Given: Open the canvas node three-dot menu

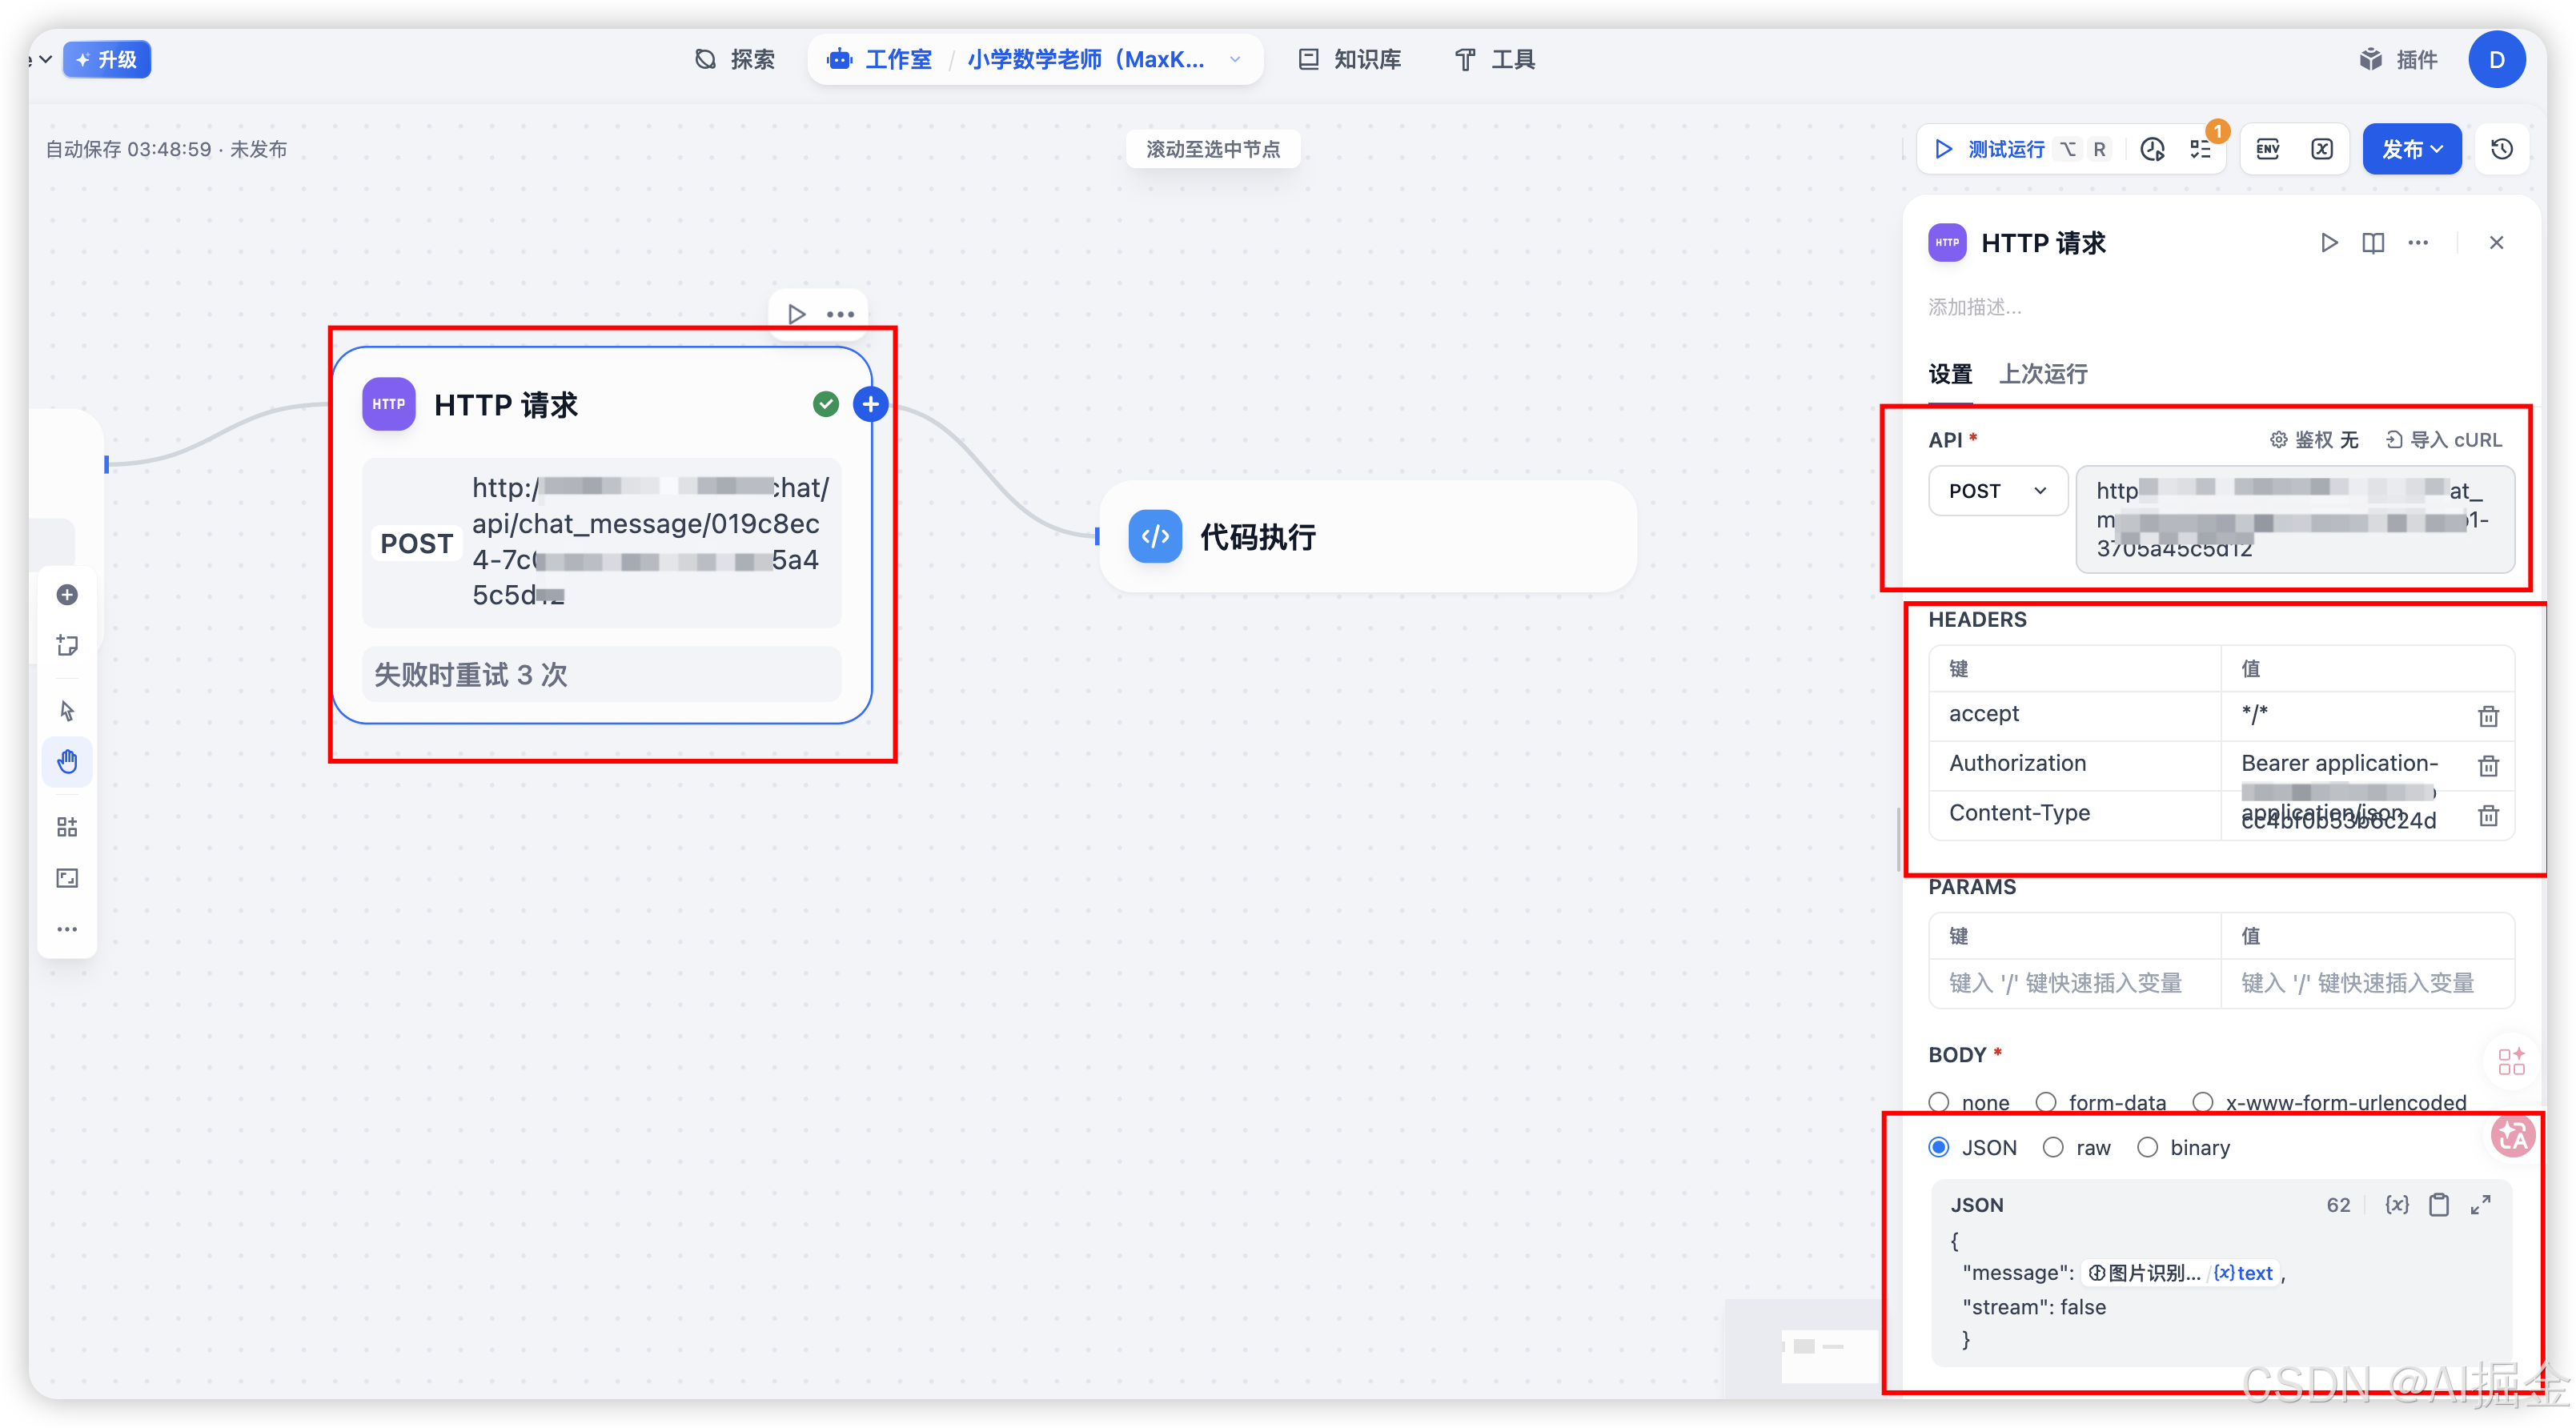Looking at the screenshot, I should tap(841, 314).
